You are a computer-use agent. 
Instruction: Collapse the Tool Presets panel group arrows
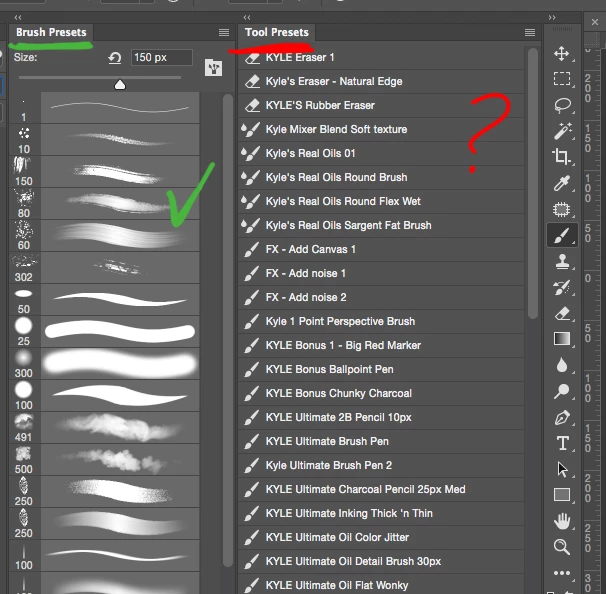[247, 17]
